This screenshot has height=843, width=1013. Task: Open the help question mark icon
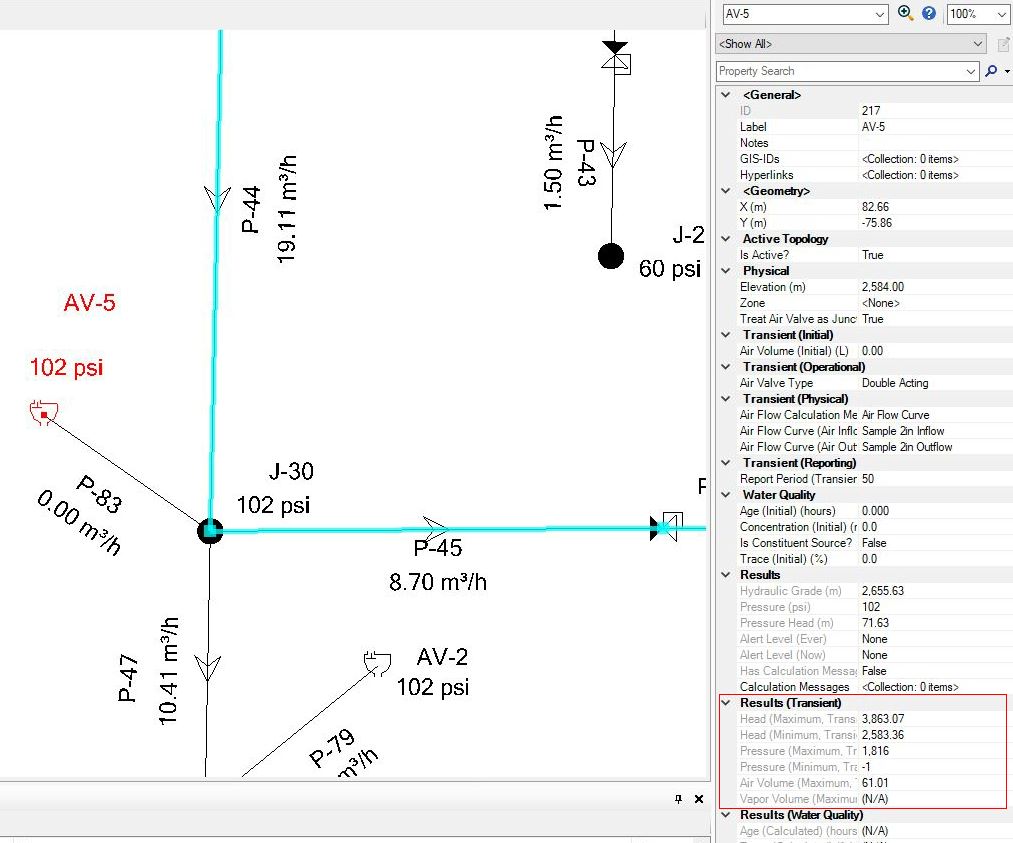coord(928,13)
